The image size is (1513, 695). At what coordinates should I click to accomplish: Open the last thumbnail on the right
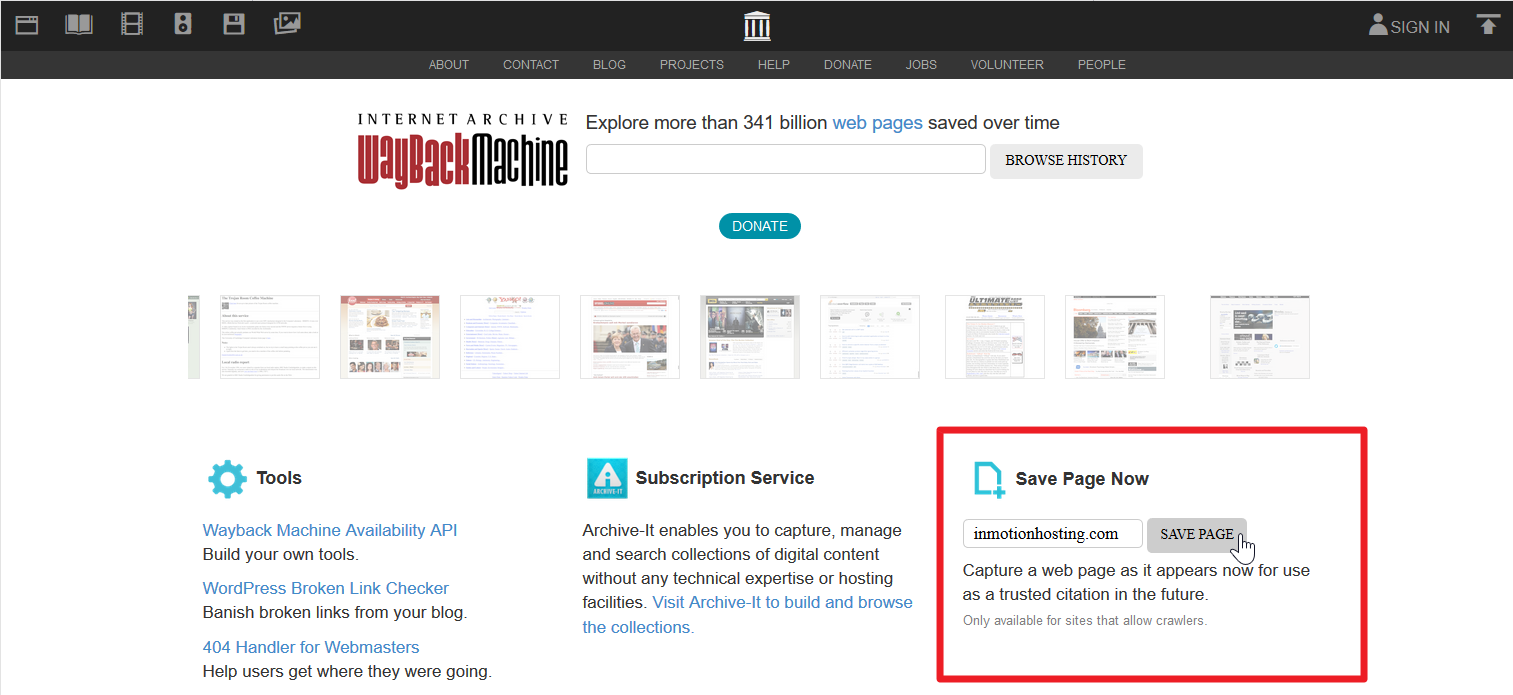pyautogui.click(x=1260, y=337)
